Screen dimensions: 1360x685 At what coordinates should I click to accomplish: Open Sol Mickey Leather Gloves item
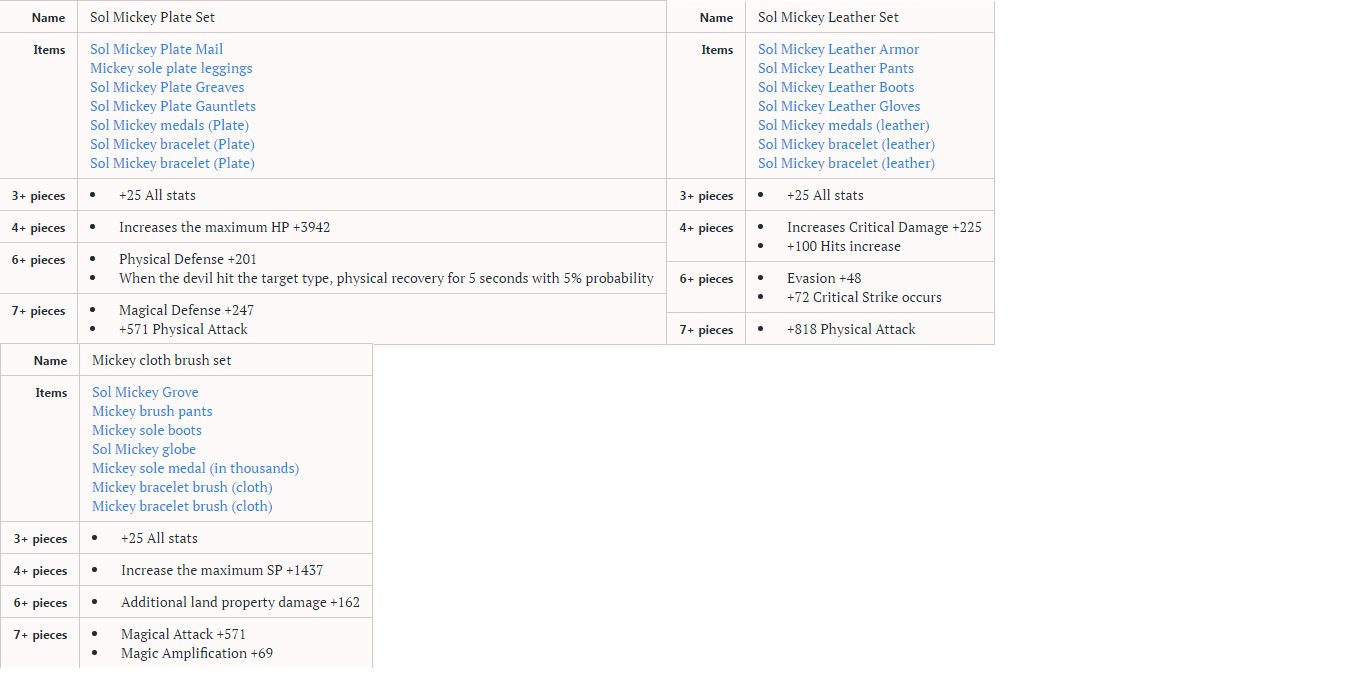[x=839, y=106]
